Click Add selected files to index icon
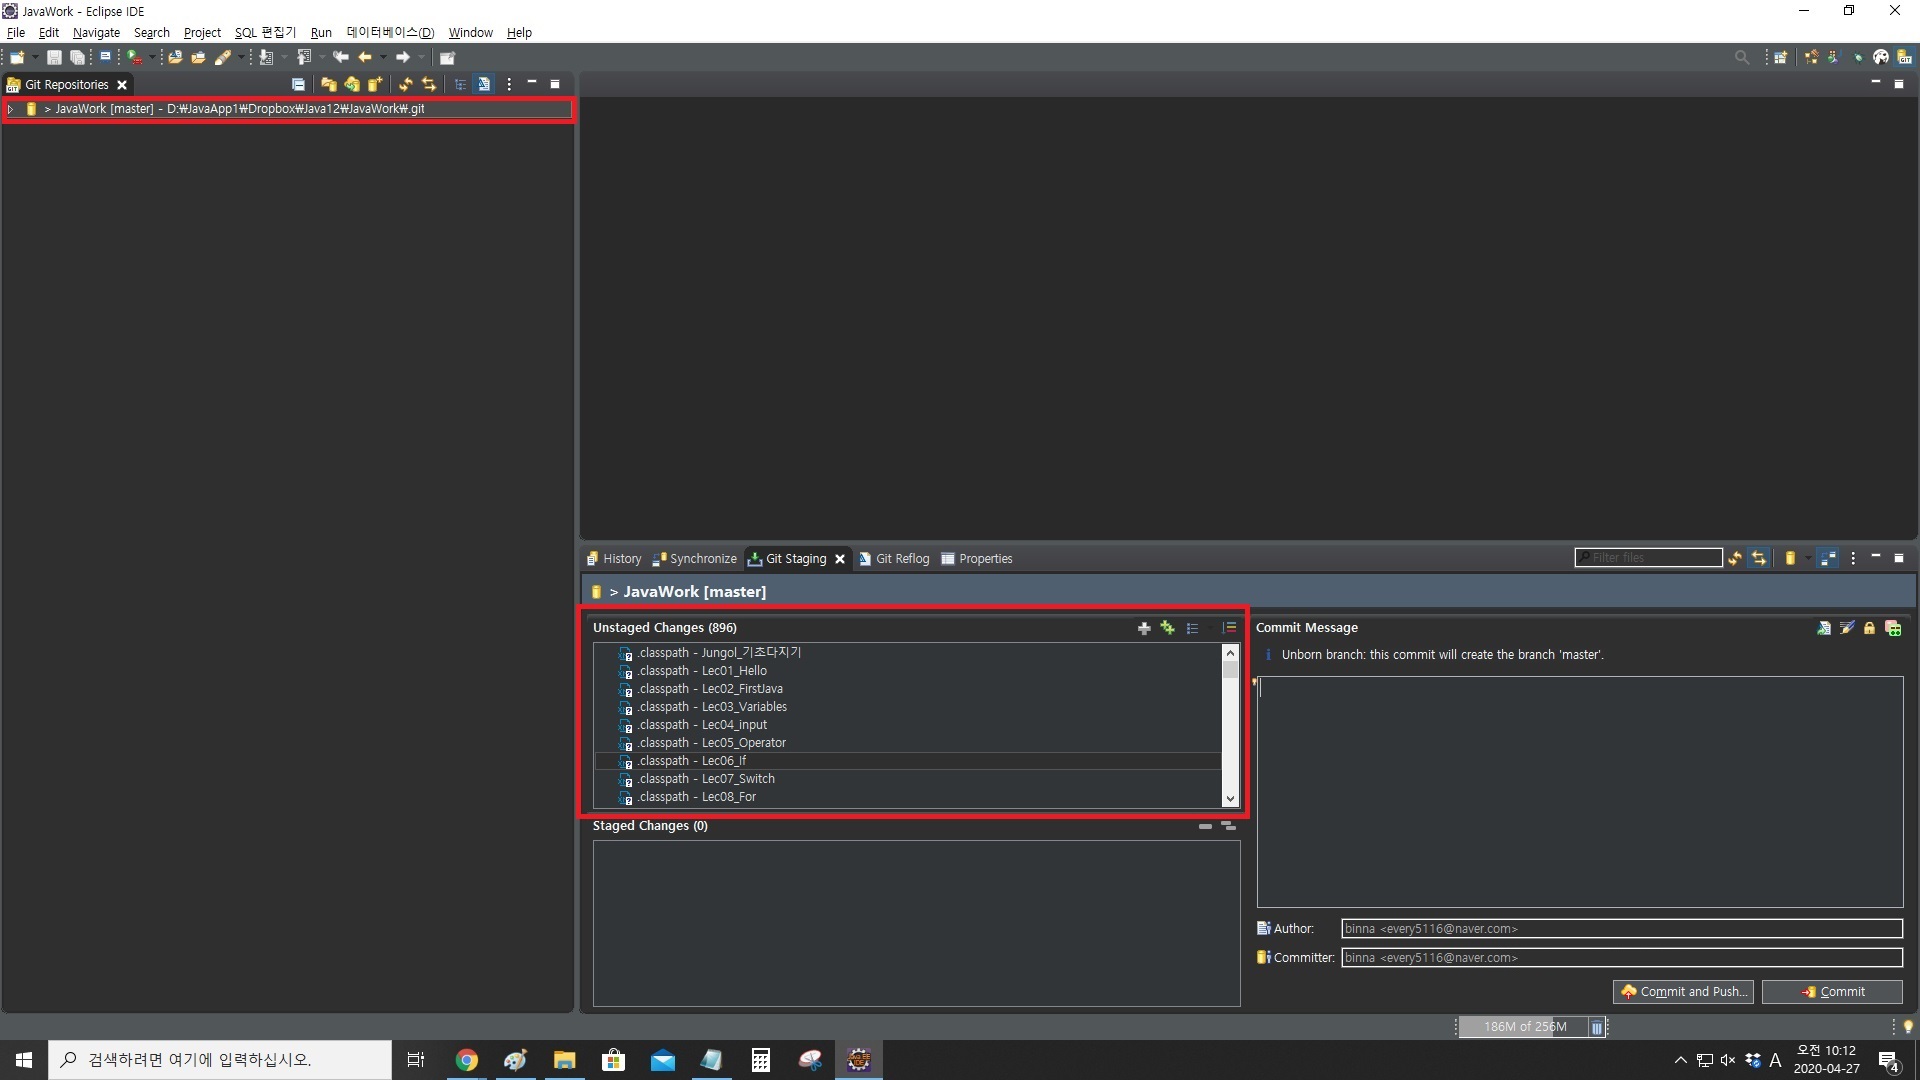1920x1080 pixels. (x=1144, y=628)
